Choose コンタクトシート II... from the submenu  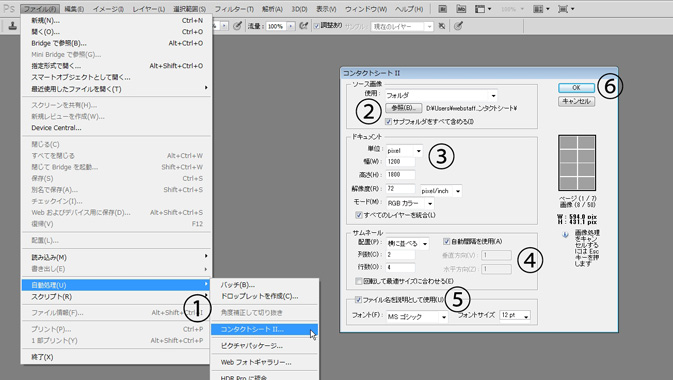264,329
